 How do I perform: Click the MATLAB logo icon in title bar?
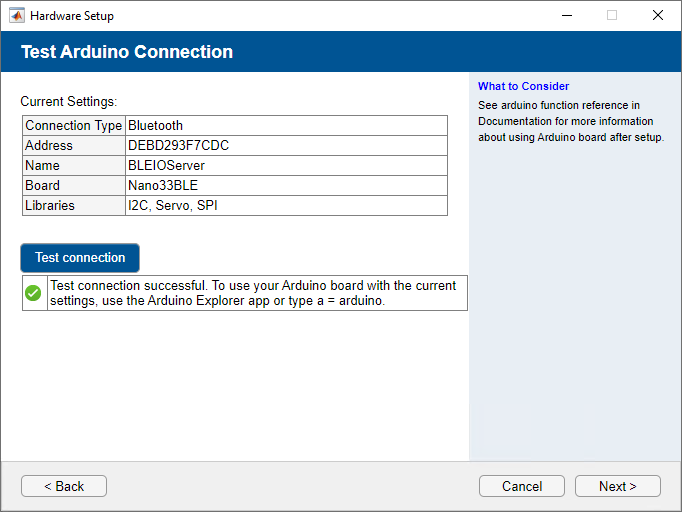[x=16, y=15]
